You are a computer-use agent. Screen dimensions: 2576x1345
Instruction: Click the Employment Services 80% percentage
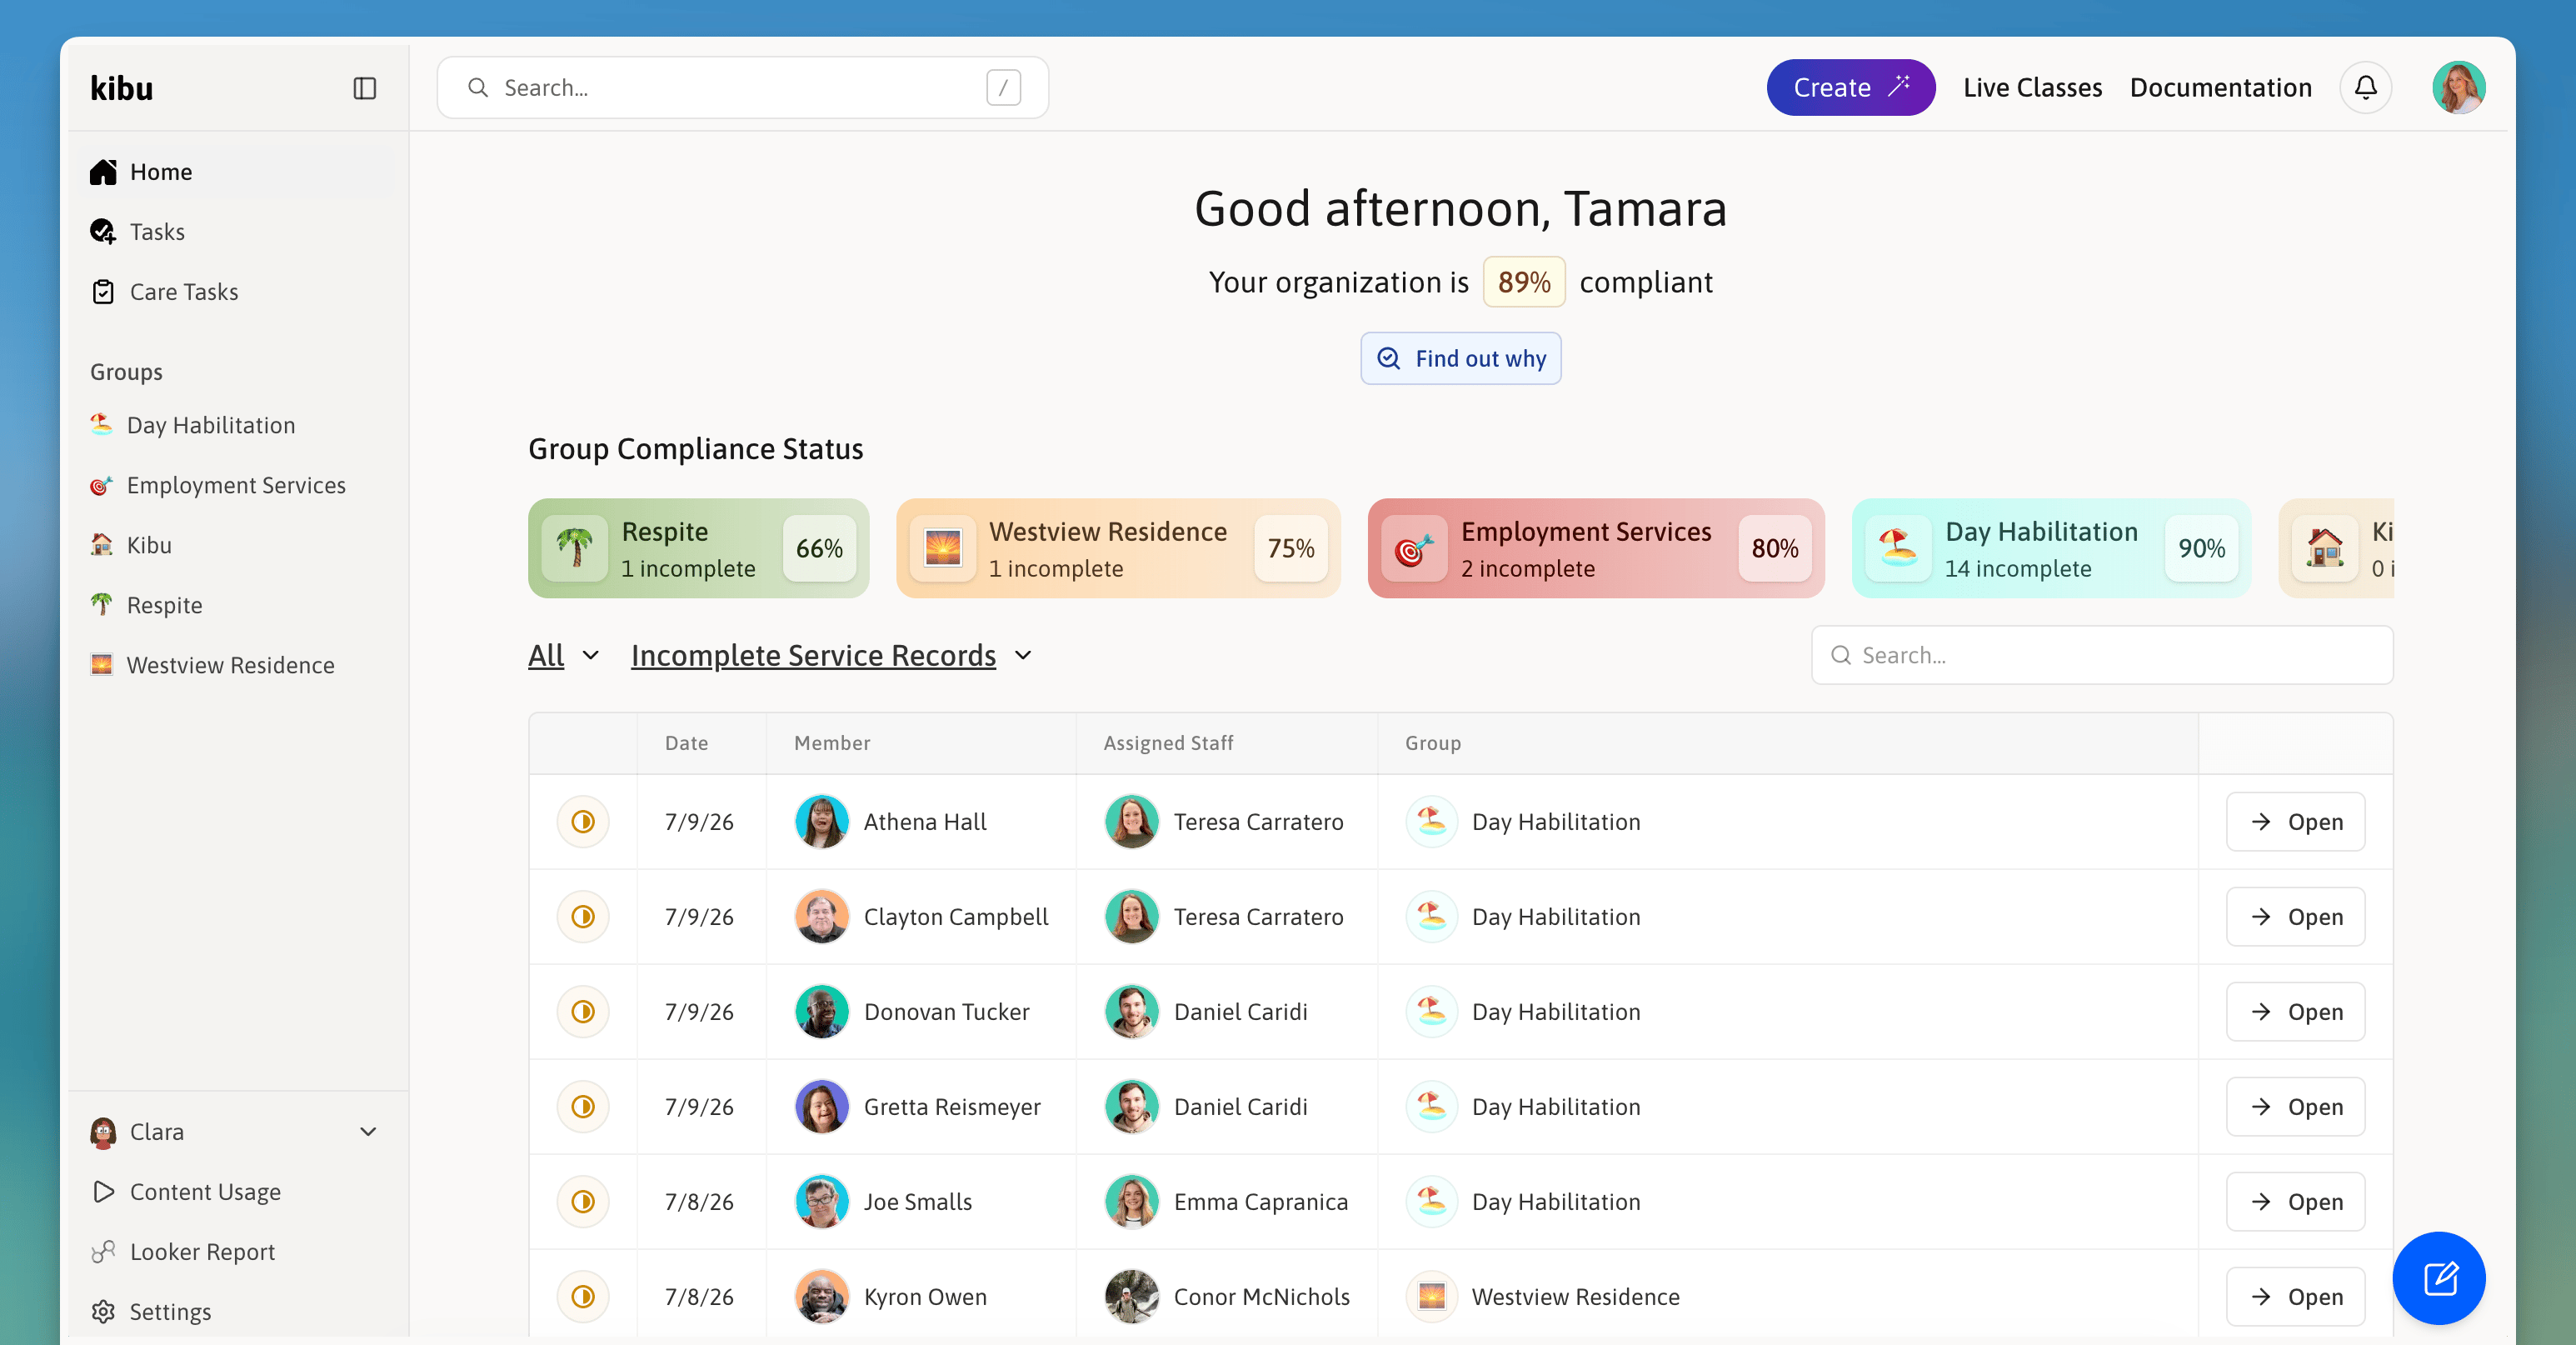click(x=1775, y=548)
